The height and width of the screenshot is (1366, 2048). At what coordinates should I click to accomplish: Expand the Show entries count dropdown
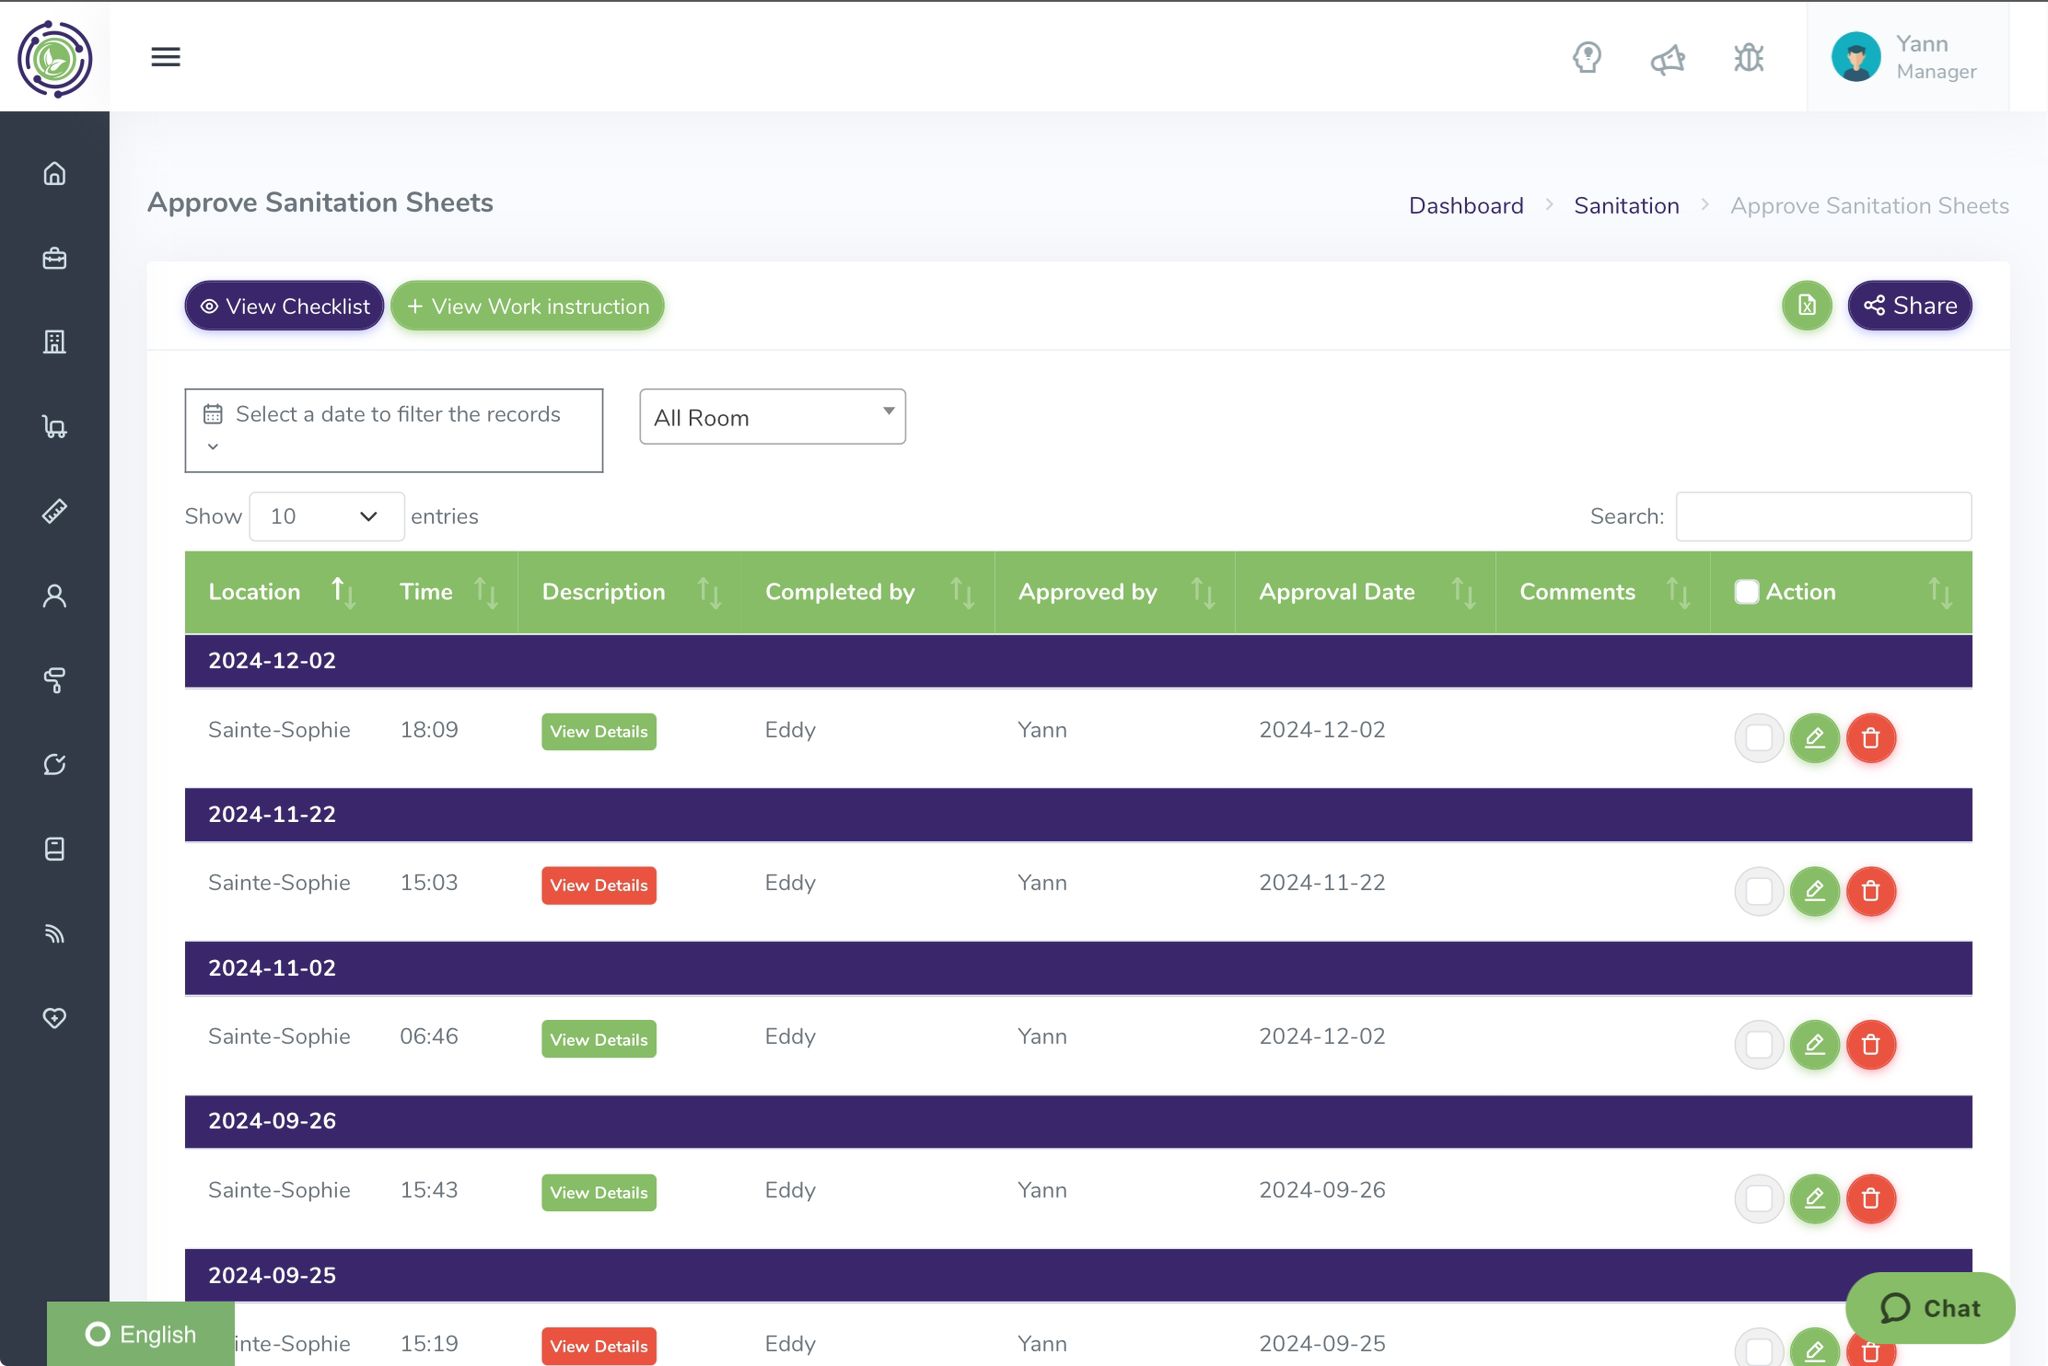[326, 516]
